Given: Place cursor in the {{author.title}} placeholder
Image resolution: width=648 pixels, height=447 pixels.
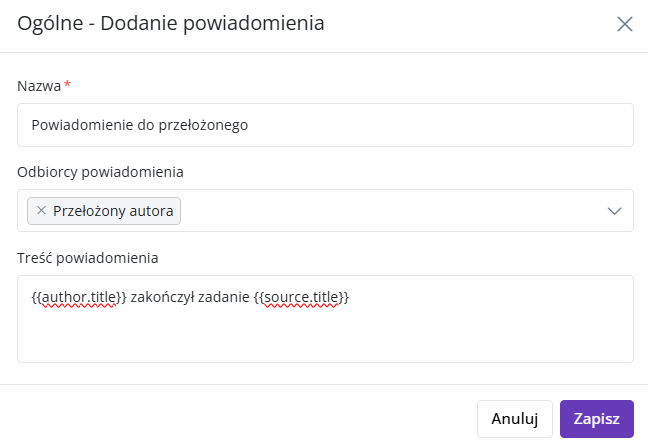Looking at the screenshot, I should point(79,297).
